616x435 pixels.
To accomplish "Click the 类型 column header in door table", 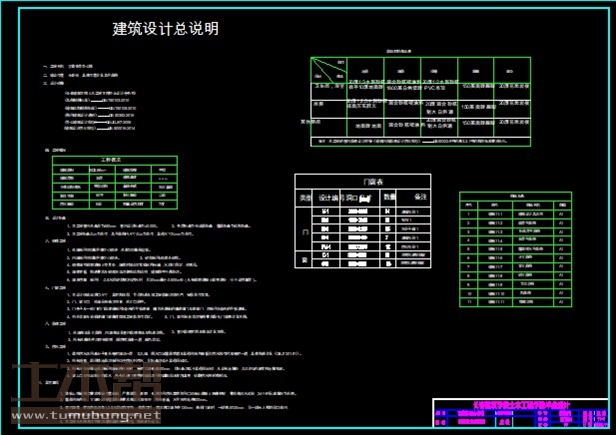I will (304, 198).
